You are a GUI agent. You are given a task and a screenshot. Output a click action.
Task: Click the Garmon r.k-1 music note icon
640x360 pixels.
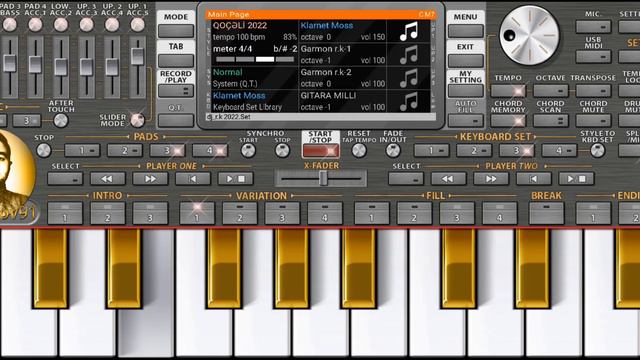click(409, 55)
